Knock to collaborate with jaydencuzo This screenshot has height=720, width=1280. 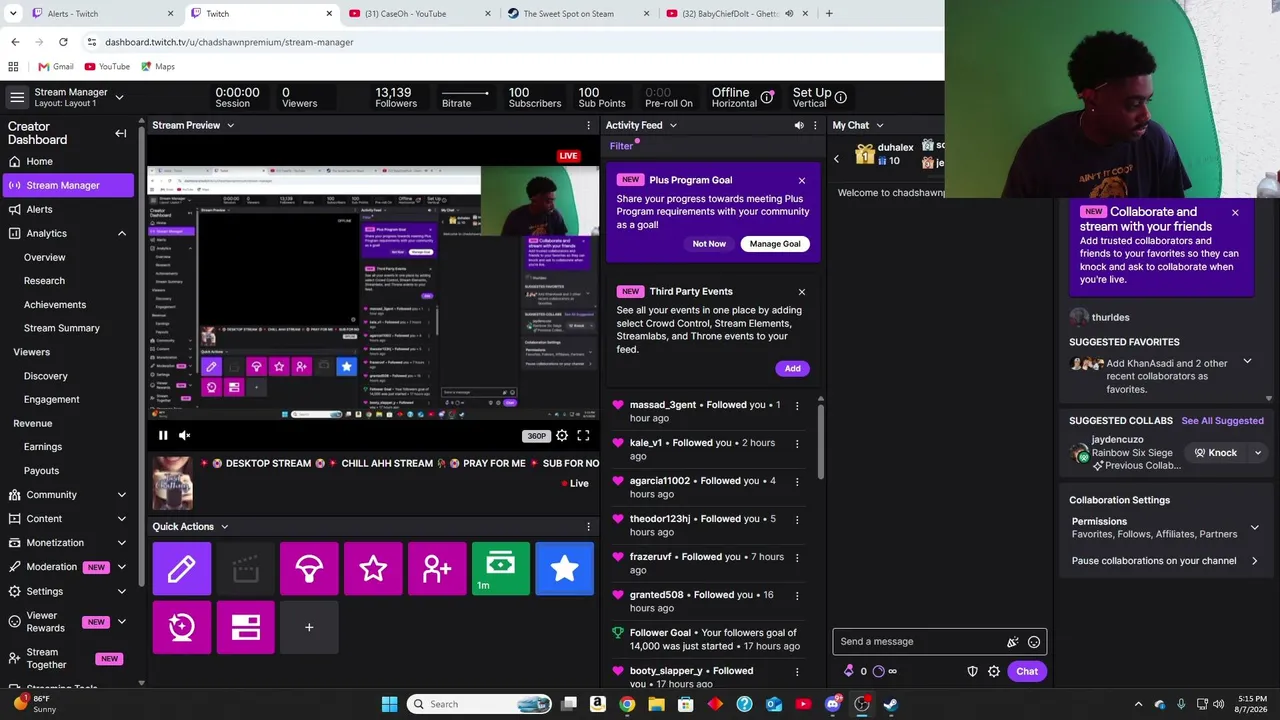(x=1216, y=453)
